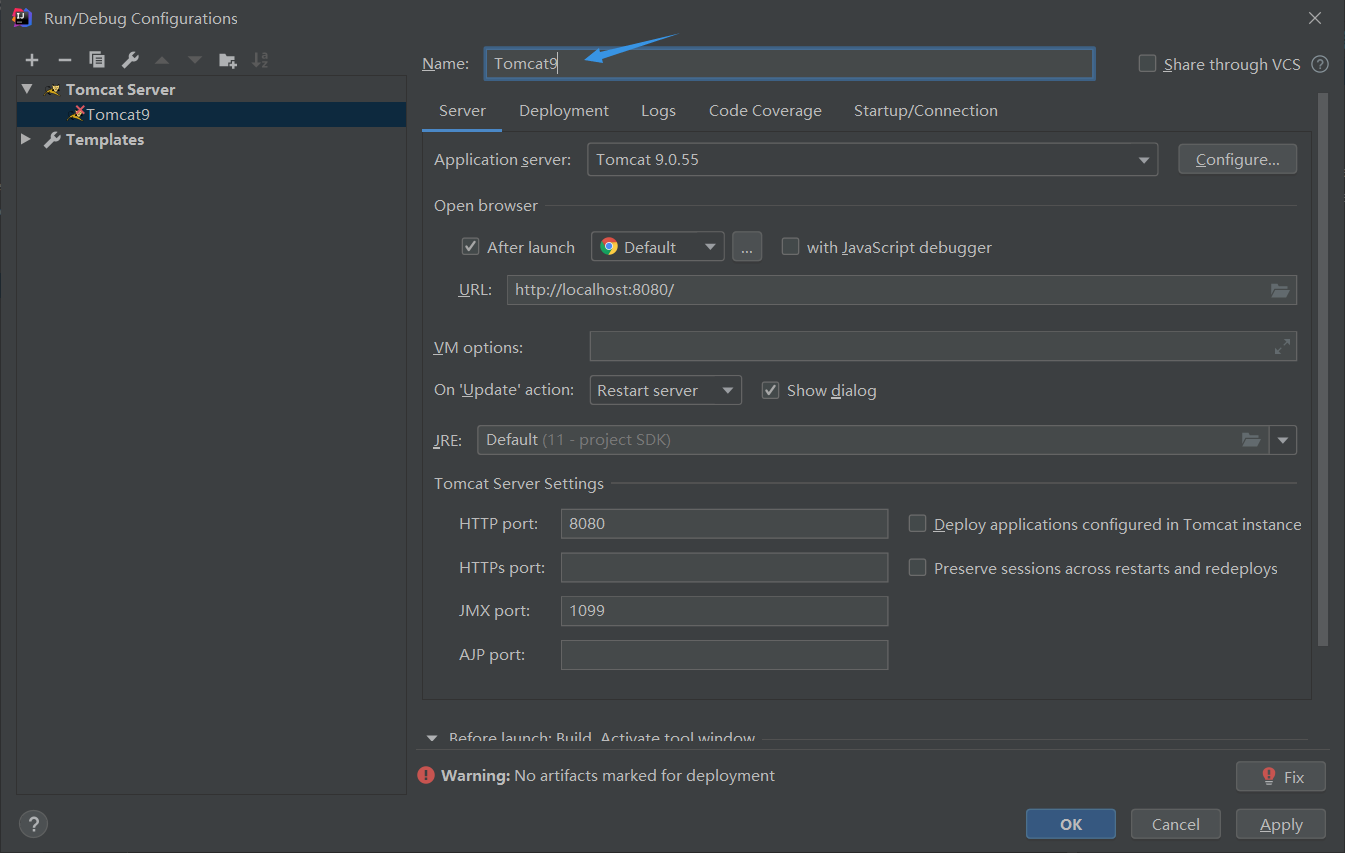Viewport: 1345px width, 853px height.
Task: Sort configurations alphabetically
Action: (x=260, y=60)
